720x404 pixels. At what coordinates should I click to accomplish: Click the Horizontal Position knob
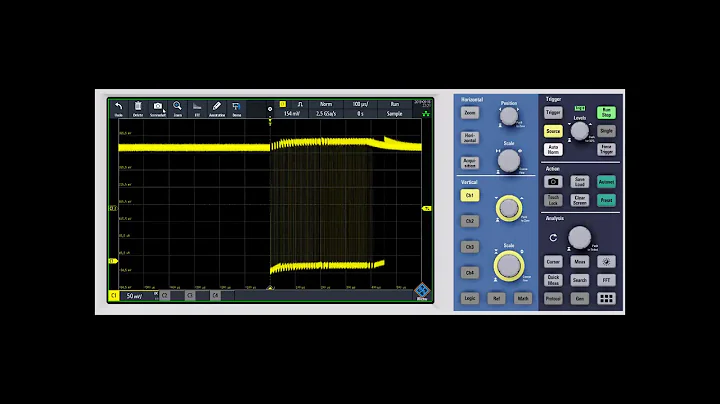pos(509,116)
